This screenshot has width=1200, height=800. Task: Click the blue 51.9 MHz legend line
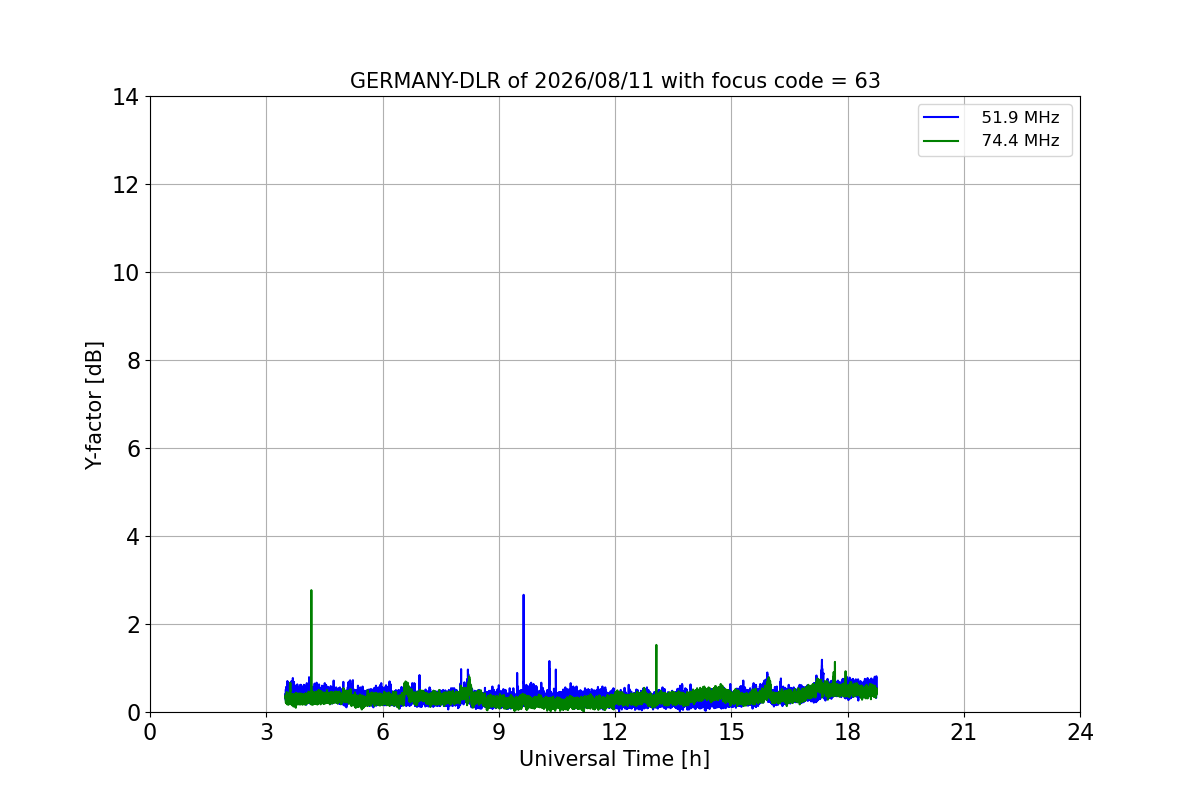[942, 118]
